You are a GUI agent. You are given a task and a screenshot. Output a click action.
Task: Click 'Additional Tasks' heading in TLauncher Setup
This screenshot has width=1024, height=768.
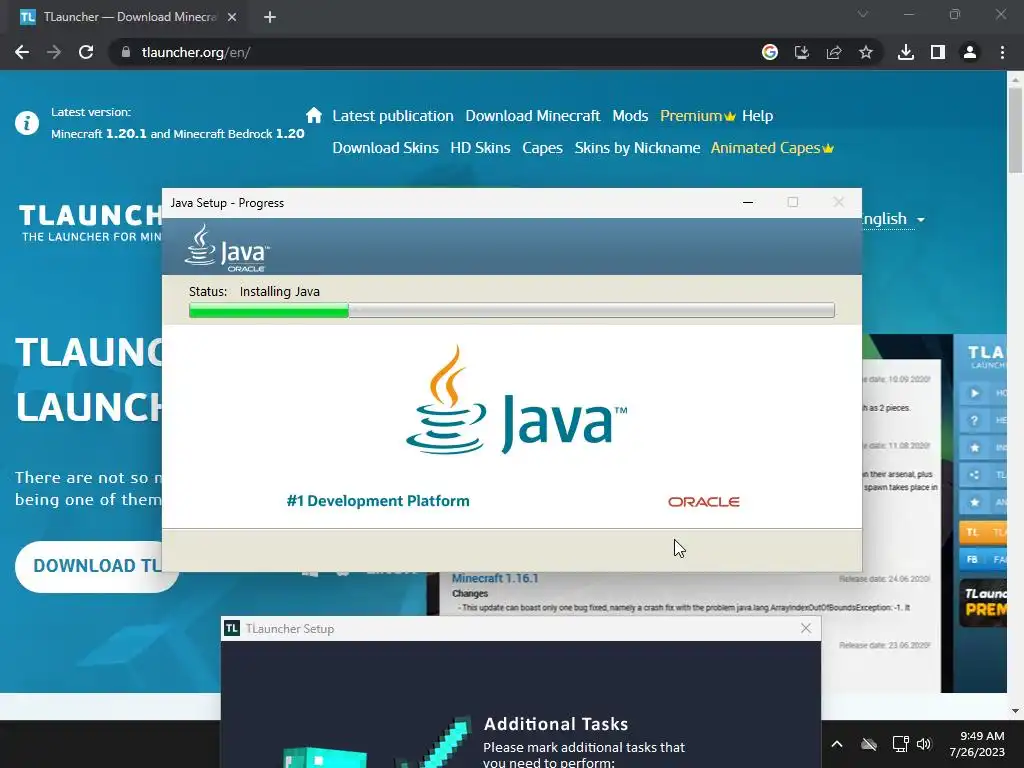tap(556, 724)
